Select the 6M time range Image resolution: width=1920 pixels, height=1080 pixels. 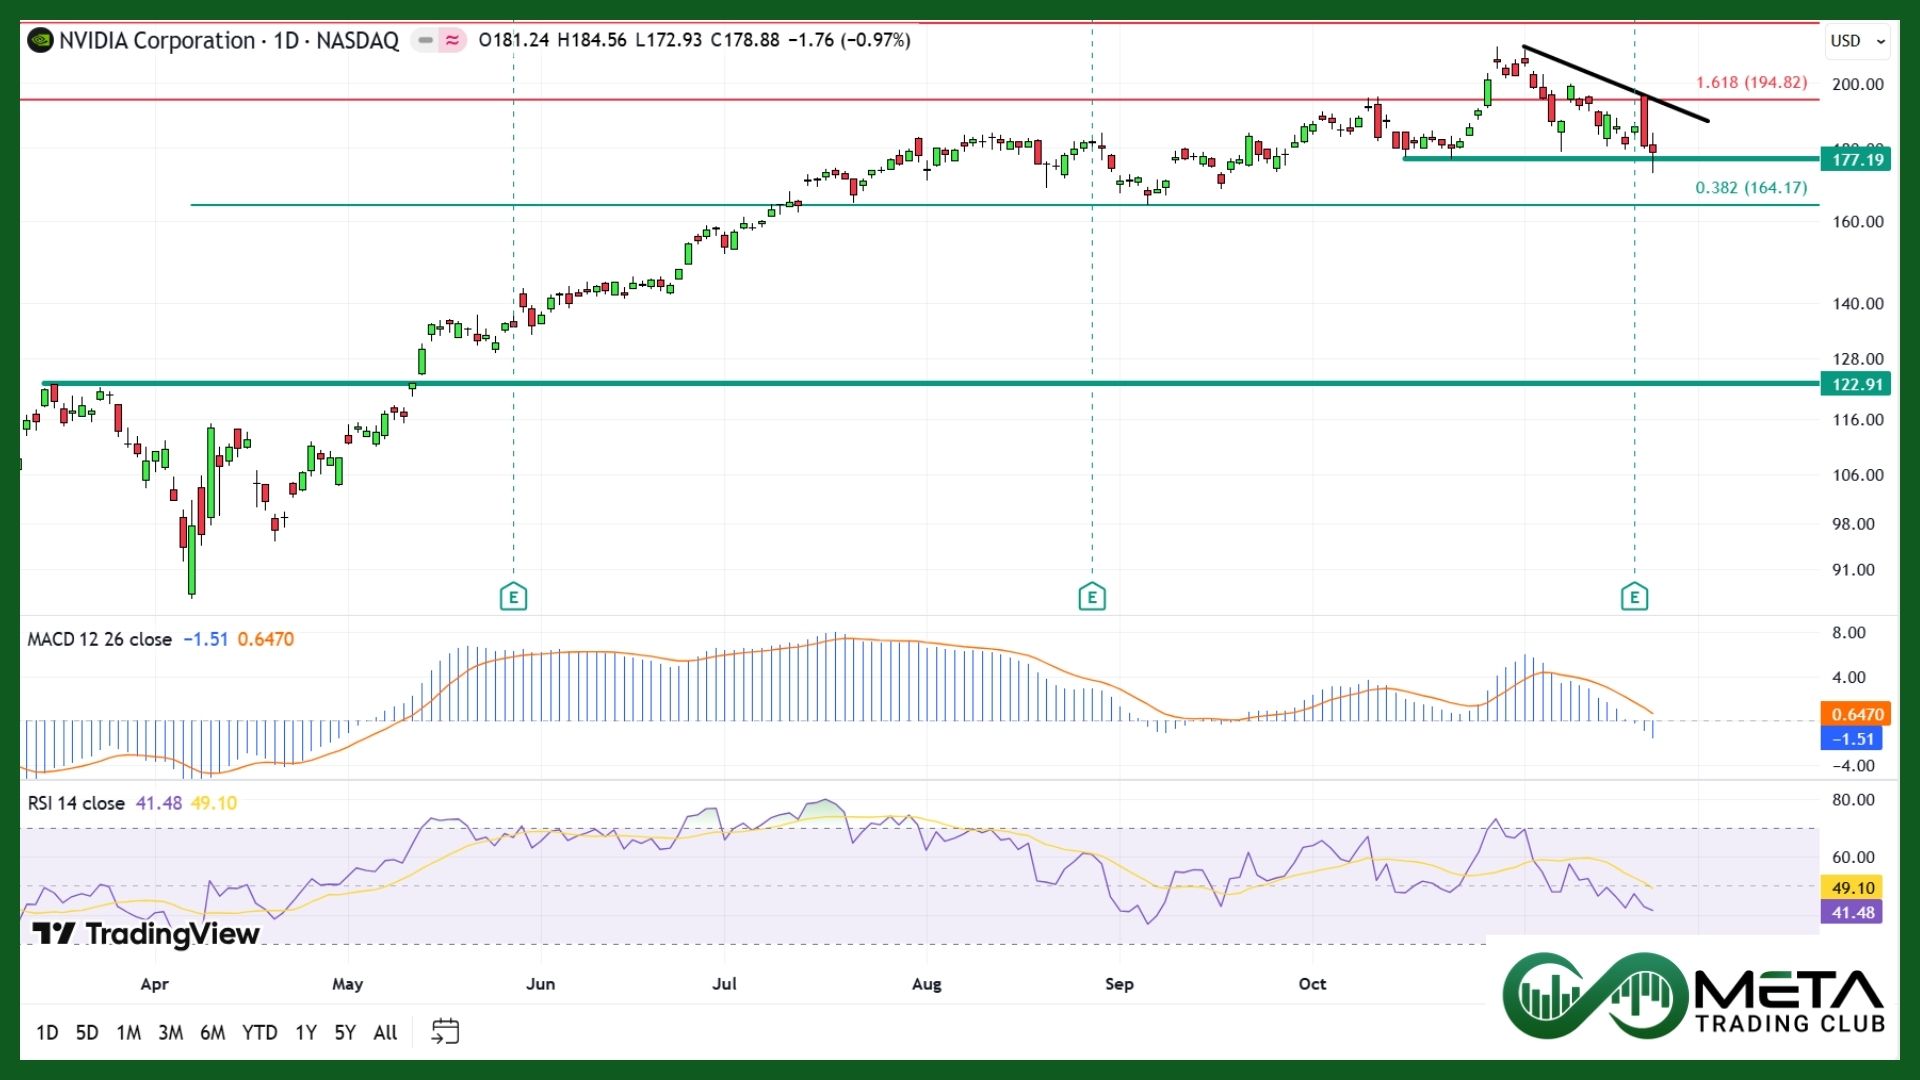[x=212, y=1033]
